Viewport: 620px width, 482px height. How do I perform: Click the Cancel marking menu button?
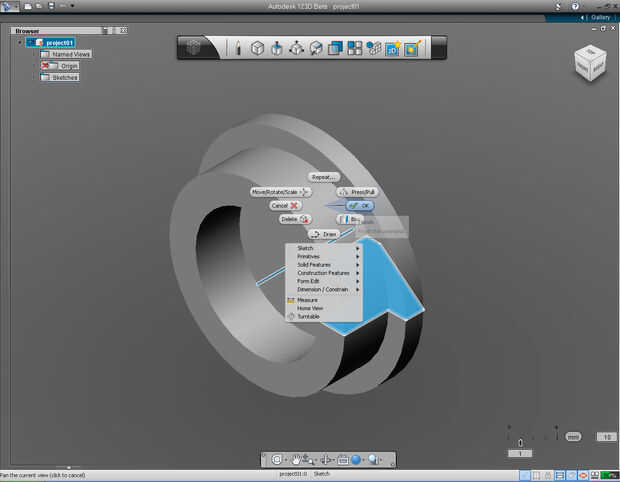pos(285,206)
